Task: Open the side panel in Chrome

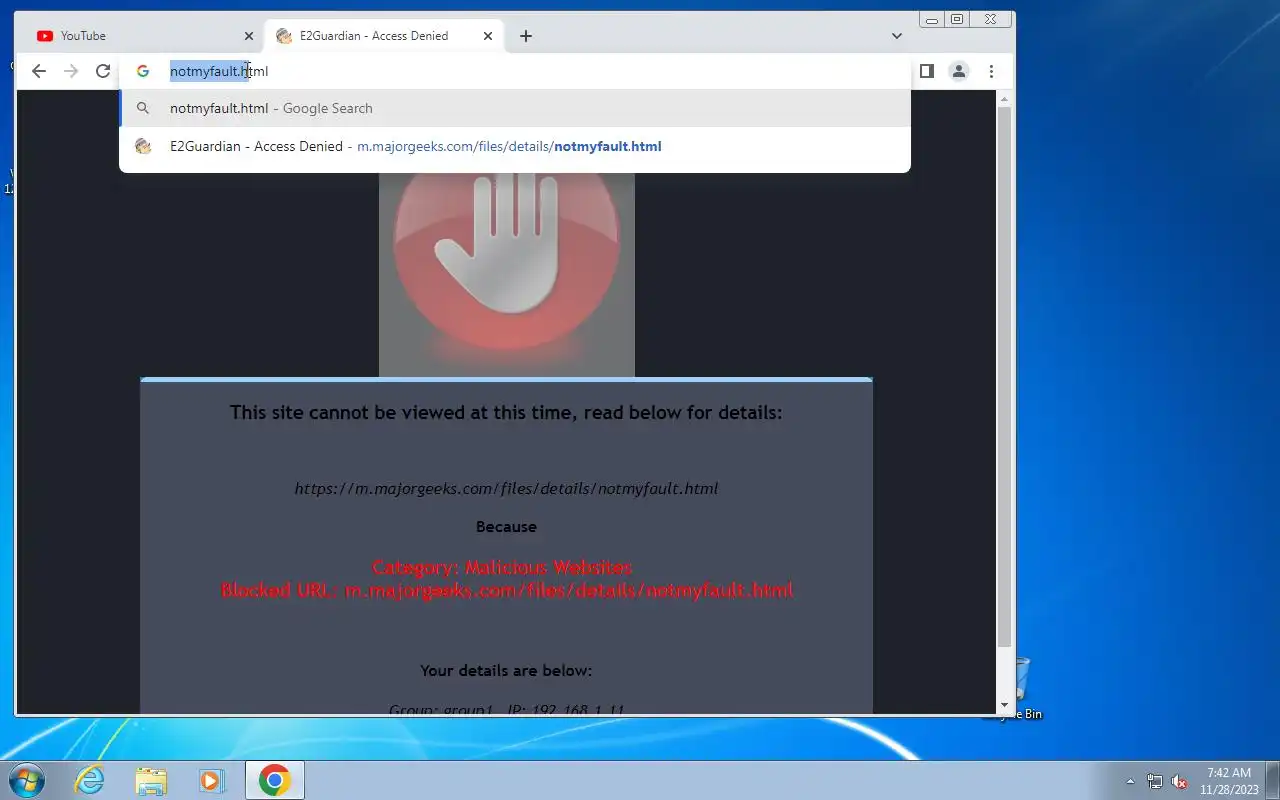Action: [x=927, y=71]
